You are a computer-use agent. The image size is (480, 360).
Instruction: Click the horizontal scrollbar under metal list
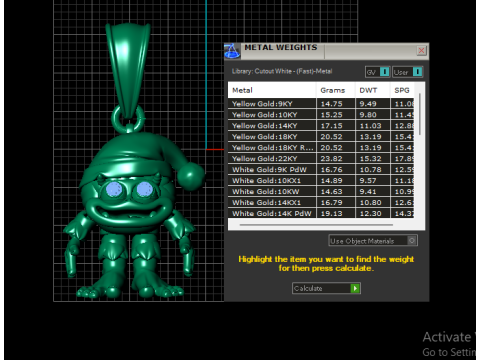316,225
